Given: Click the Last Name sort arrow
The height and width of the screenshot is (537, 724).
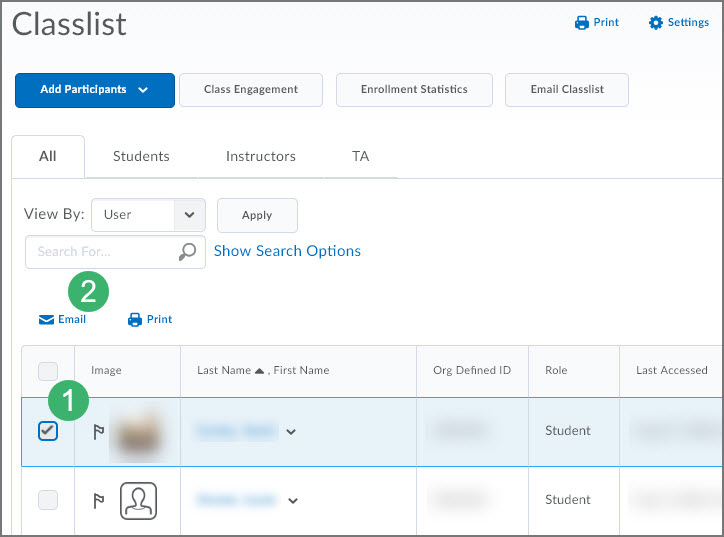Looking at the screenshot, I should click(x=259, y=371).
